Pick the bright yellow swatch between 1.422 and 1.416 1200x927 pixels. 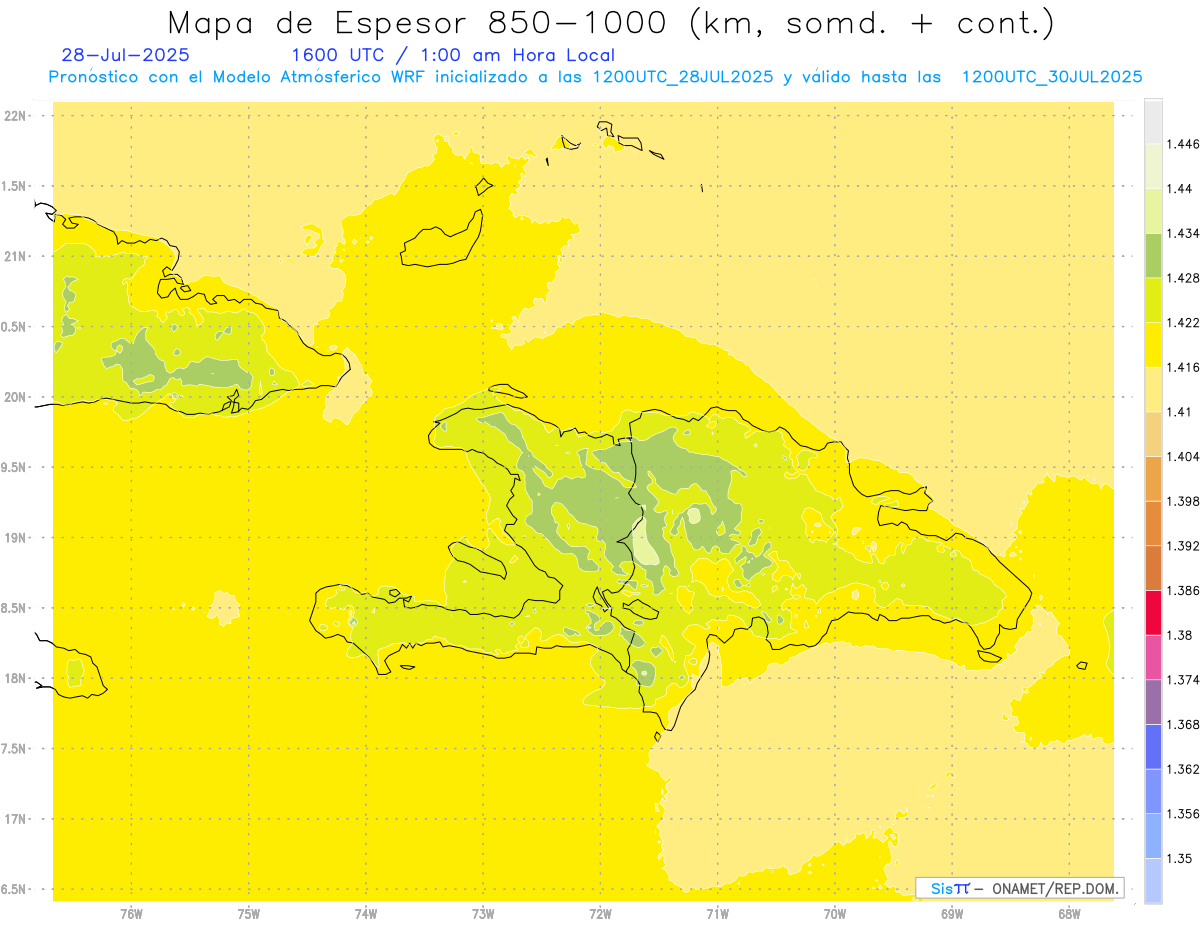tap(1153, 344)
